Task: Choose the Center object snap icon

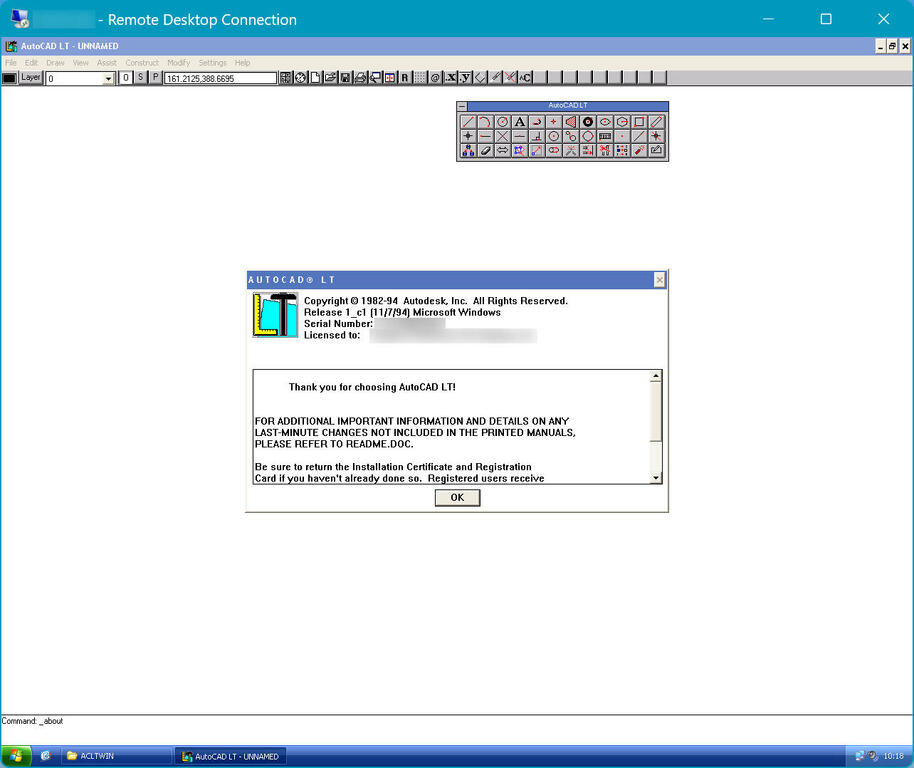Action: point(553,136)
